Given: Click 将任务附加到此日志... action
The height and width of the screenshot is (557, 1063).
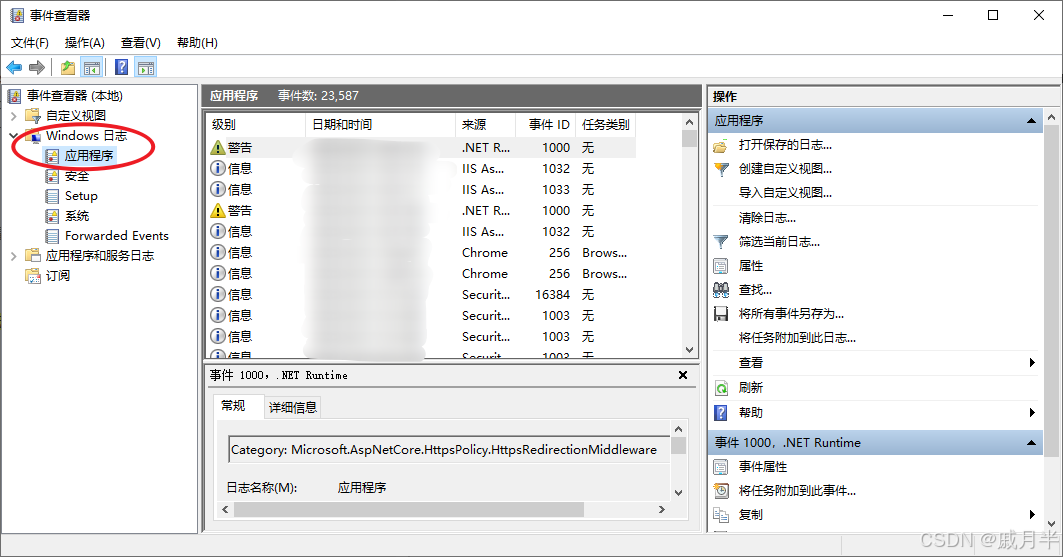Looking at the screenshot, I should [x=797, y=337].
